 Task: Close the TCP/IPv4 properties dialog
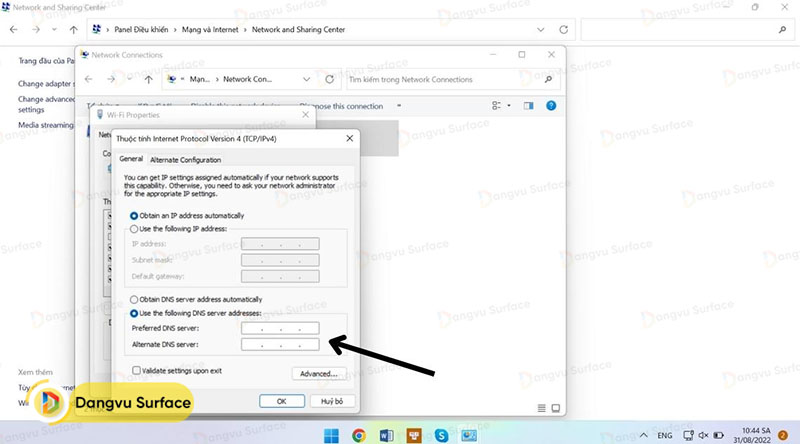tap(349, 138)
